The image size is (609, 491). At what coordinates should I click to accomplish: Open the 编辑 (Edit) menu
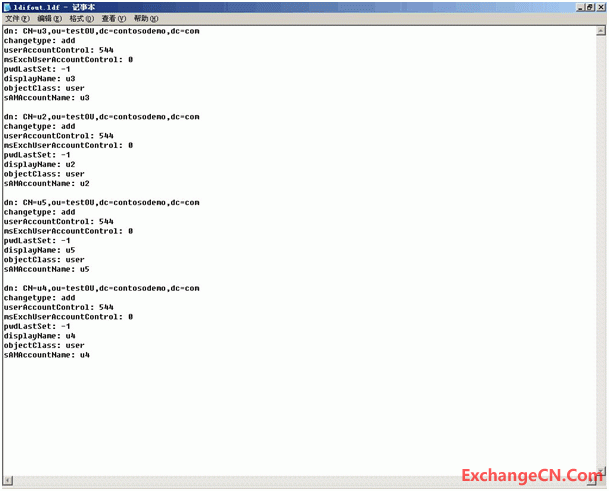pos(49,19)
